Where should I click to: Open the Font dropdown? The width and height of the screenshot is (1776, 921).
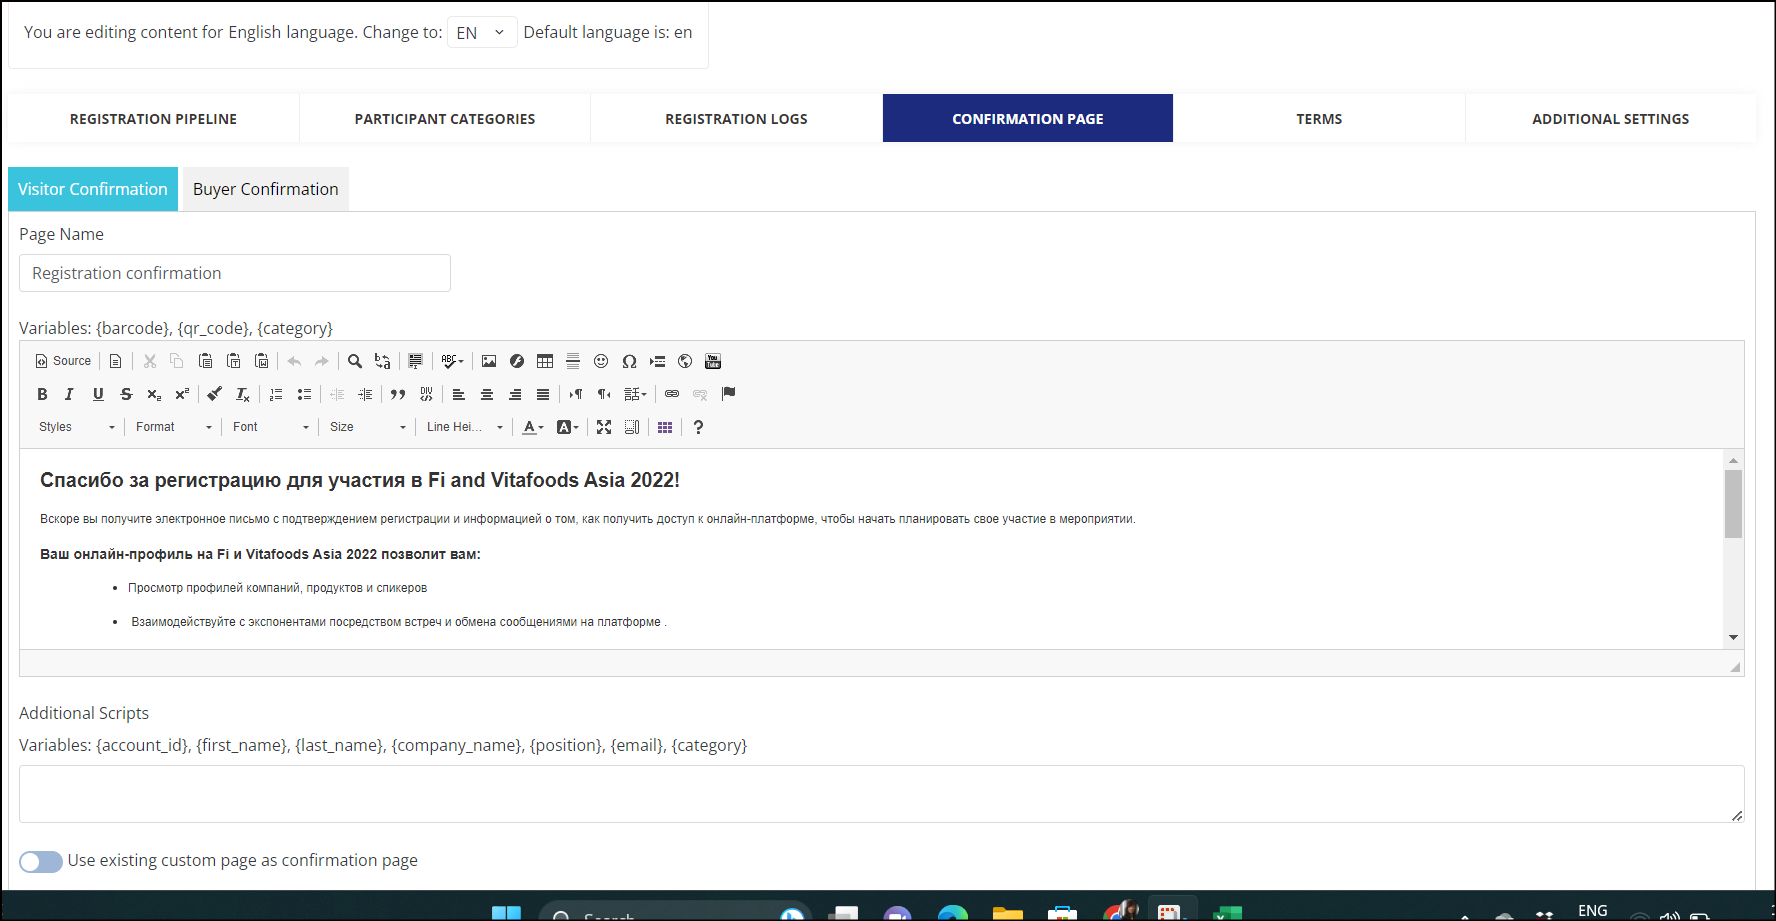click(x=272, y=427)
